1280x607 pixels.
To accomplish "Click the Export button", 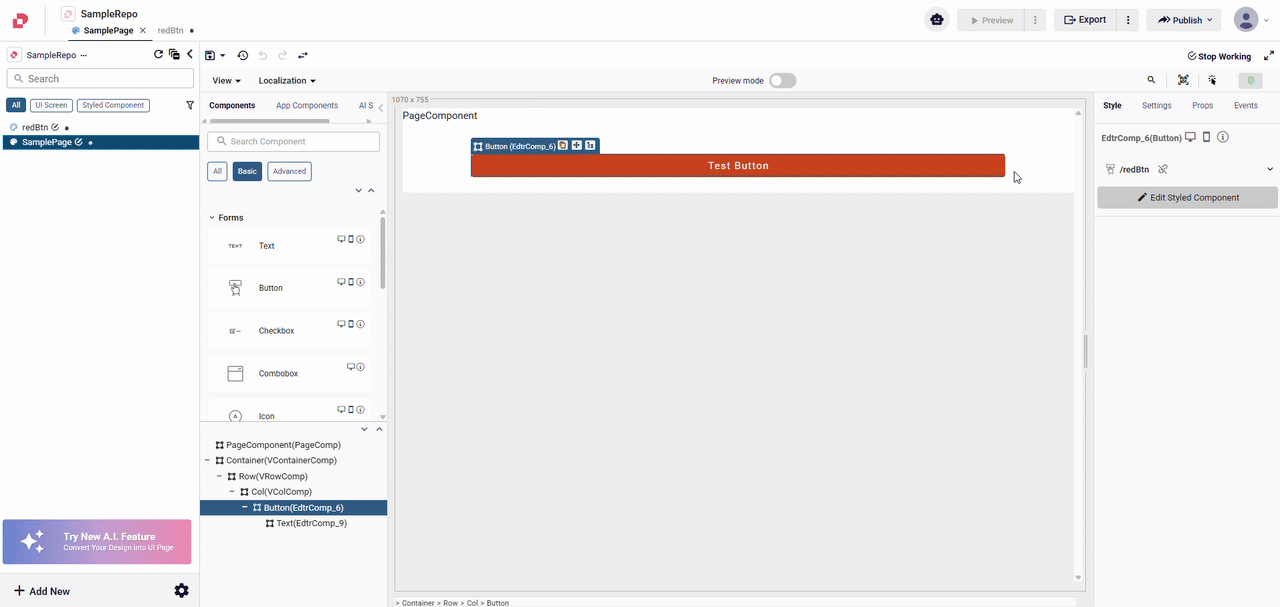I will pyautogui.click(x=1085, y=20).
